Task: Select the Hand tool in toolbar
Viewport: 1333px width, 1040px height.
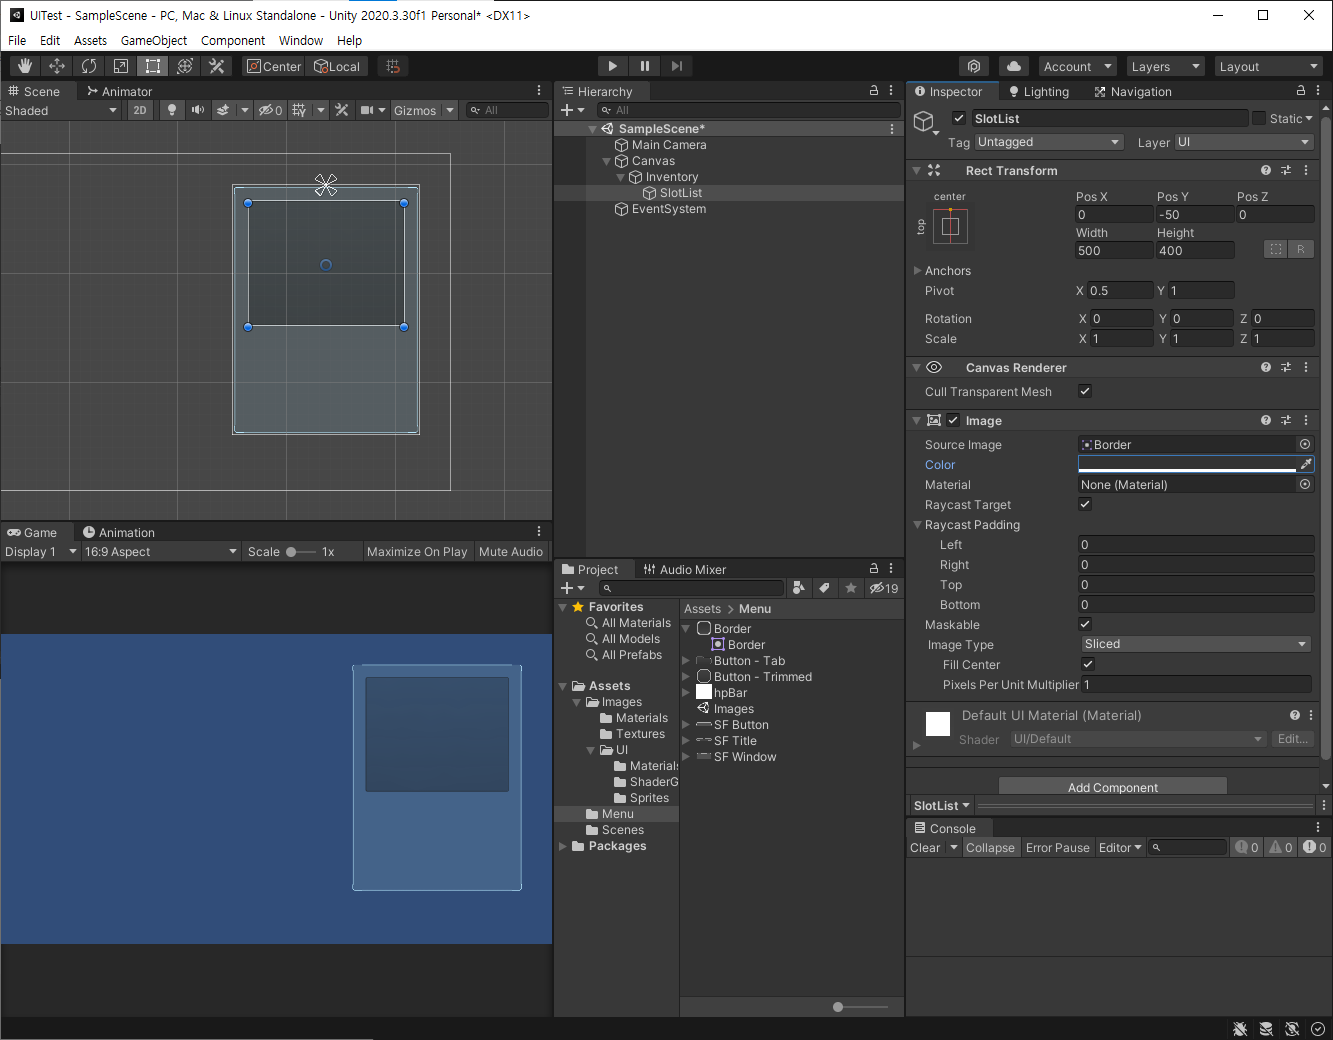Action: click(x=25, y=66)
